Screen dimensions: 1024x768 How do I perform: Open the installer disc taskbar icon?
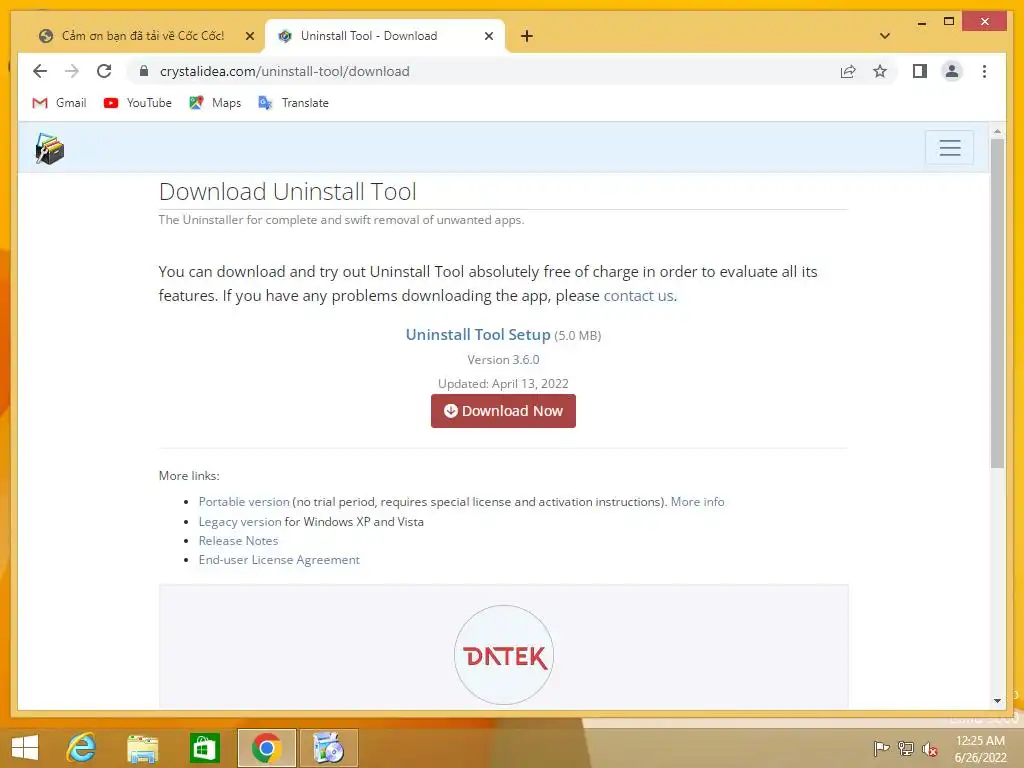click(x=328, y=747)
